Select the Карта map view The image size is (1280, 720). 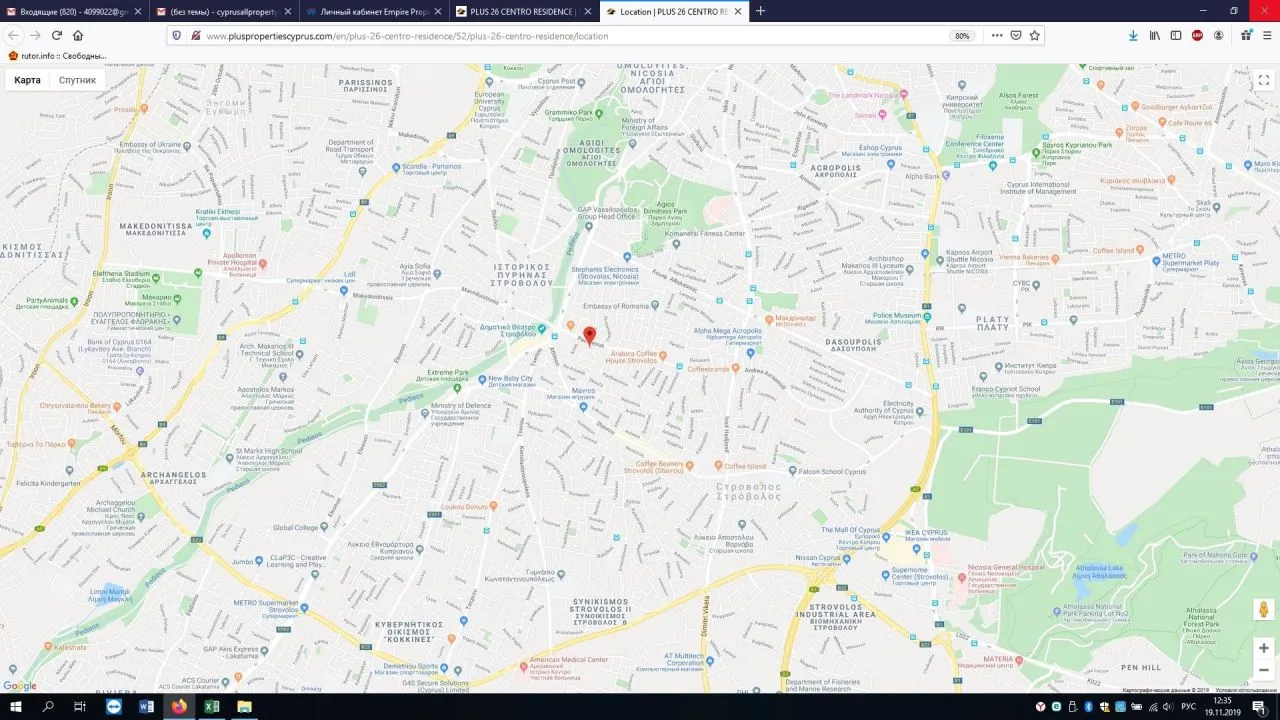coord(28,80)
